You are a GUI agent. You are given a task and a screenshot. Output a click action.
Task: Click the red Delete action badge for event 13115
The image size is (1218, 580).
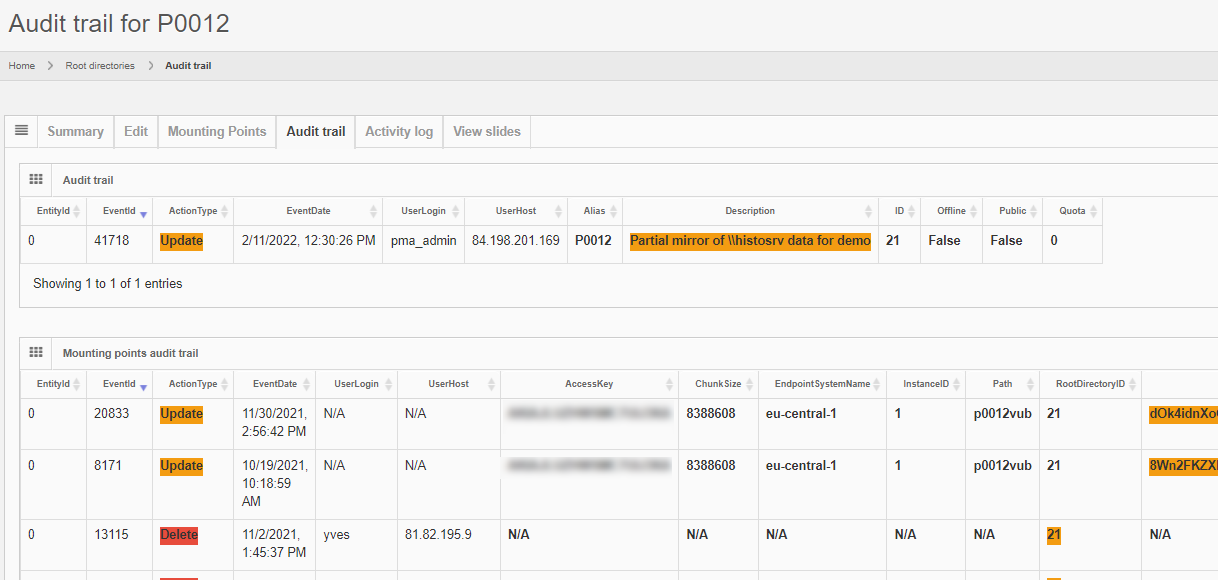[179, 535]
